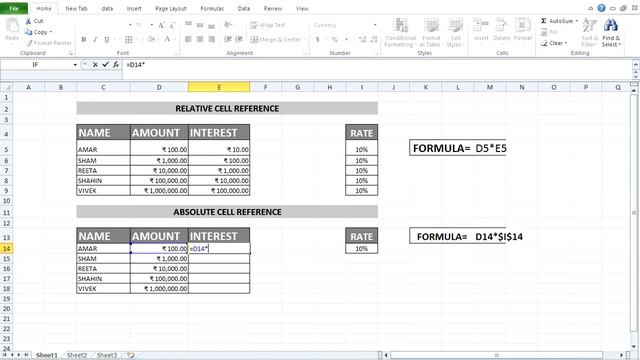Click the Fill button in Editing
Viewport: 640px width, 360px height.
[550, 32]
